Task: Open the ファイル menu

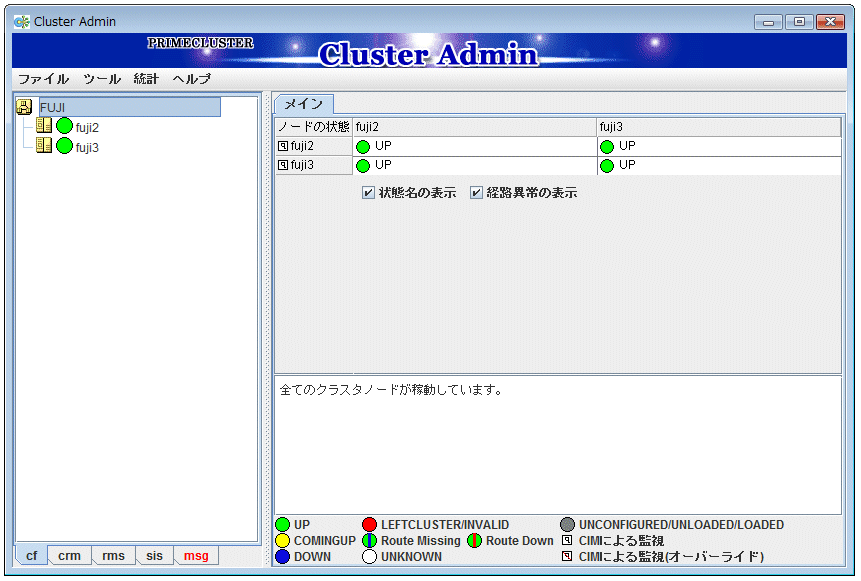Action: pyautogui.click(x=43, y=79)
